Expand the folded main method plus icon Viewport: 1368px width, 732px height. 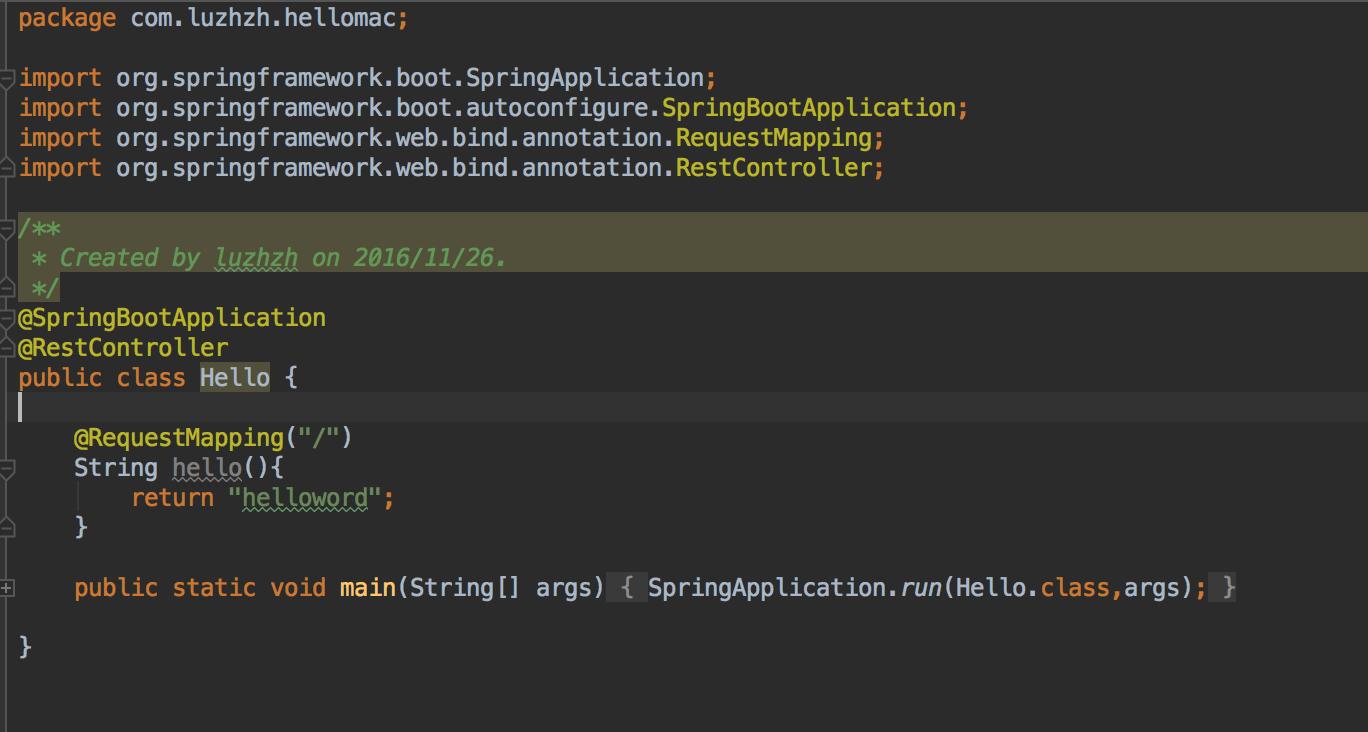[x=7, y=588]
